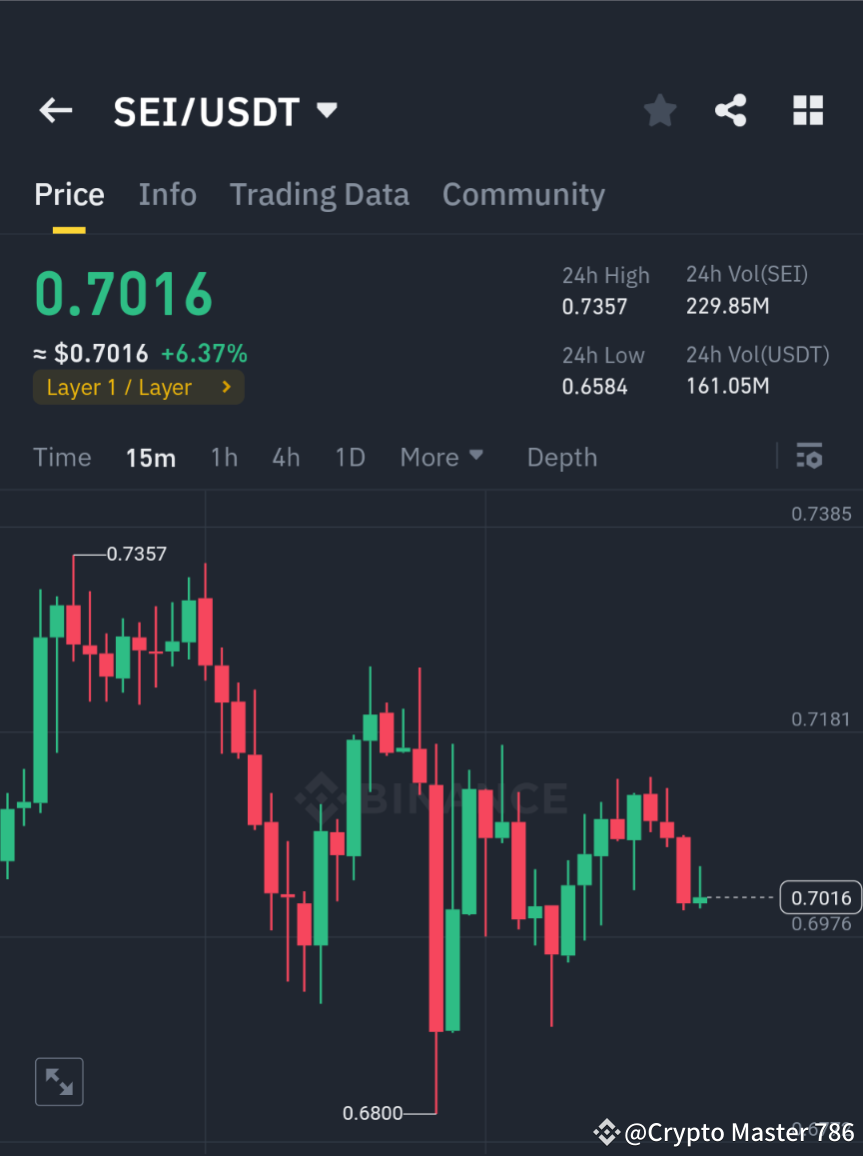Tap the back arrow to exit chart
The image size is (863, 1156).
(55, 111)
